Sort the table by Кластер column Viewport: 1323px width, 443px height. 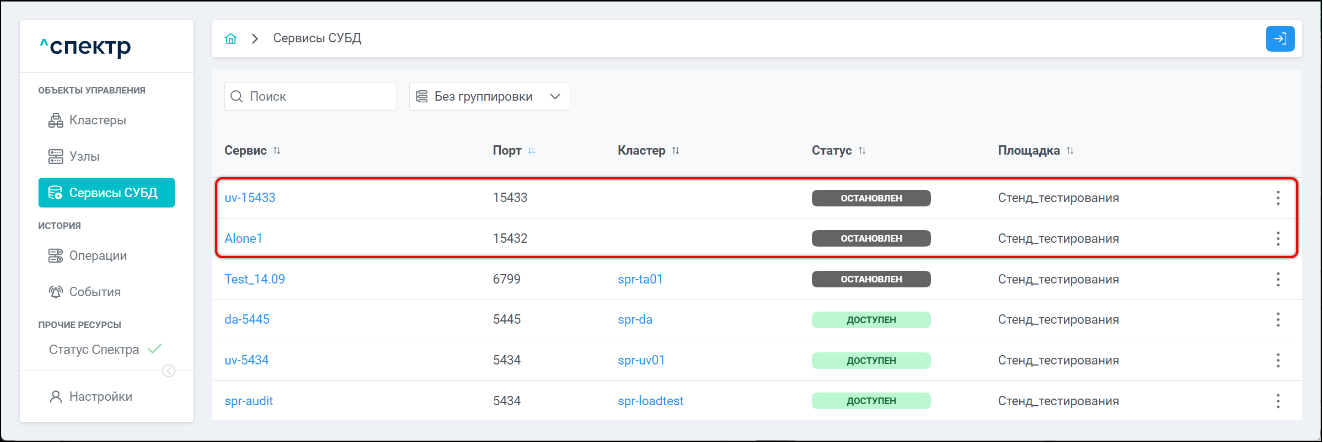coord(675,151)
